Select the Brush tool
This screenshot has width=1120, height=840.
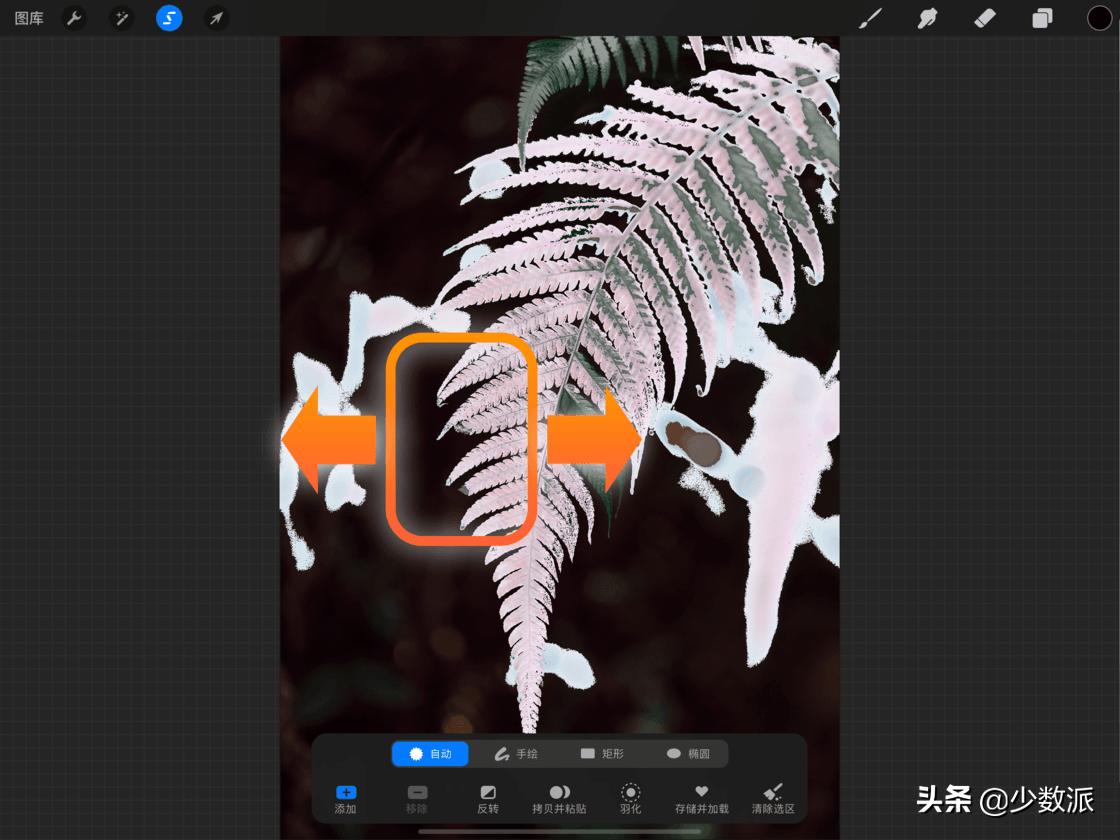(x=869, y=17)
